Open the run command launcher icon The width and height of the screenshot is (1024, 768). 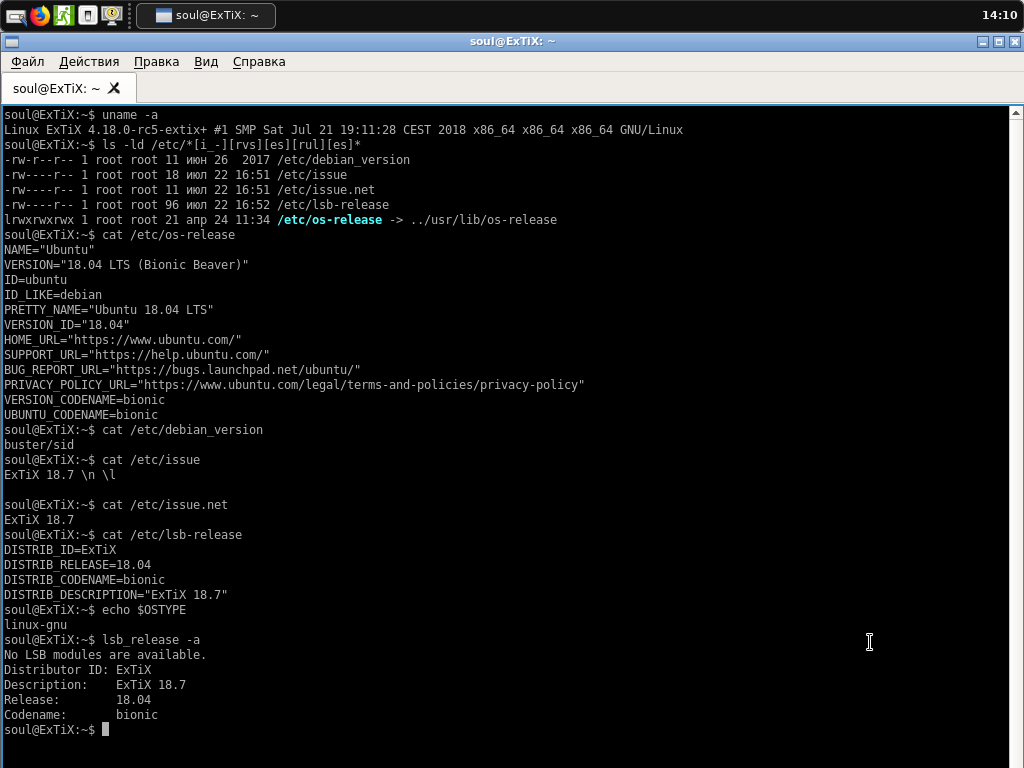pyautogui.click(x=16, y=16)
